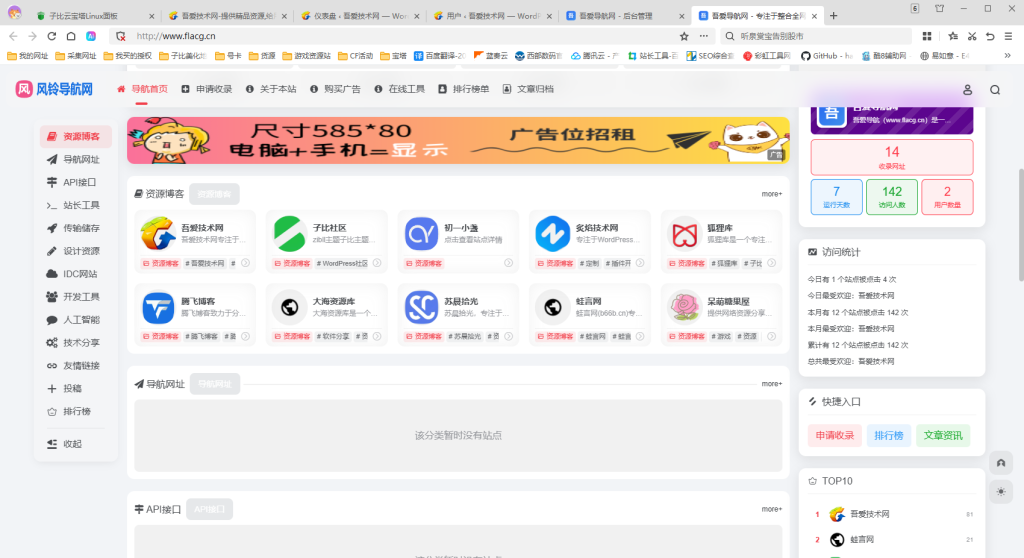Select 站长工具 in the left sidebar

pyautogui.click(x=76, y=205)
